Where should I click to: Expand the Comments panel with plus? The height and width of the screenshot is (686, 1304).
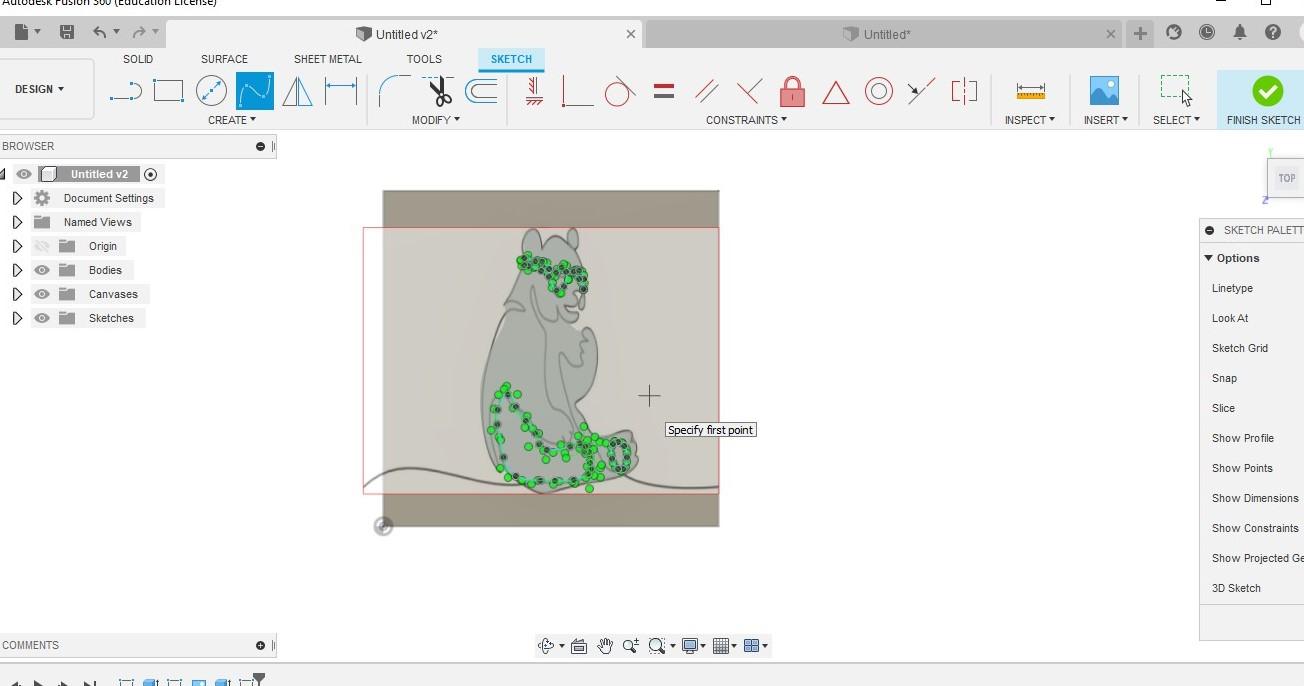(260, 645)
